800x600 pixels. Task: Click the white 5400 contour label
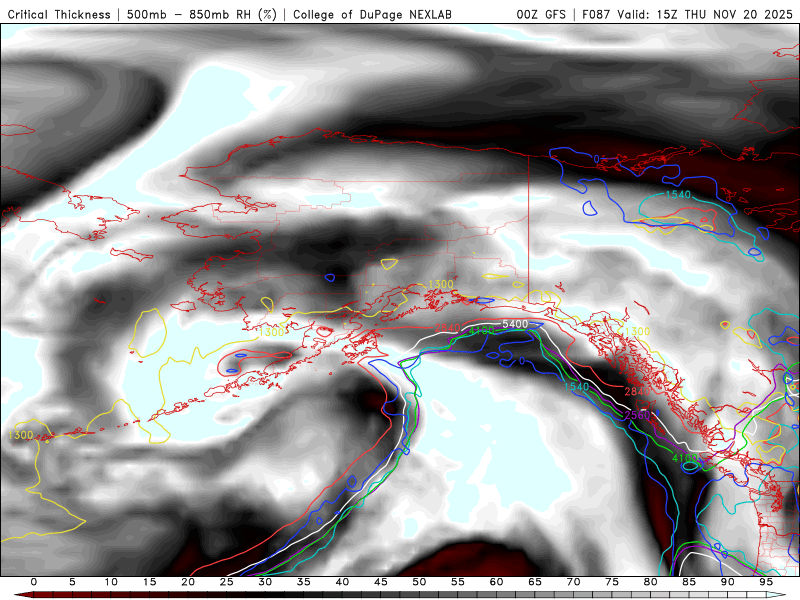tap(515, 324)
